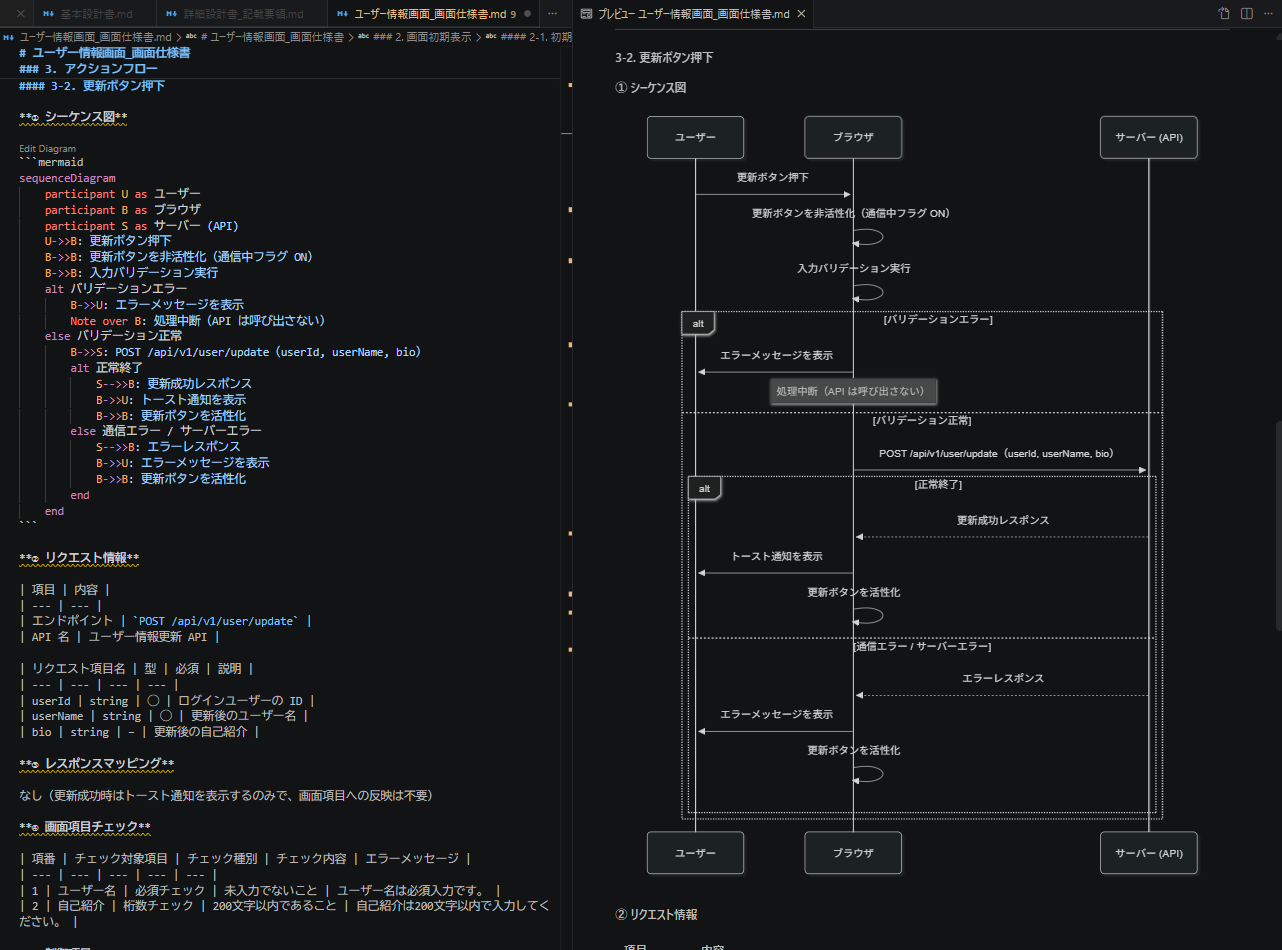Click the 'トースト通知を表示' label in the diagram
Screen dimensions: 1282x950
pos(777,556)
